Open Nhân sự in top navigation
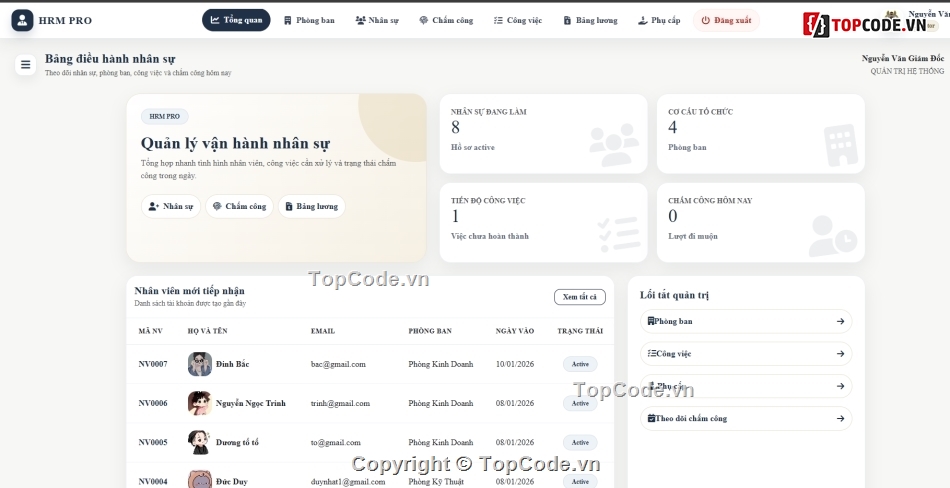The image size is (950, 488). coord(377,20)
